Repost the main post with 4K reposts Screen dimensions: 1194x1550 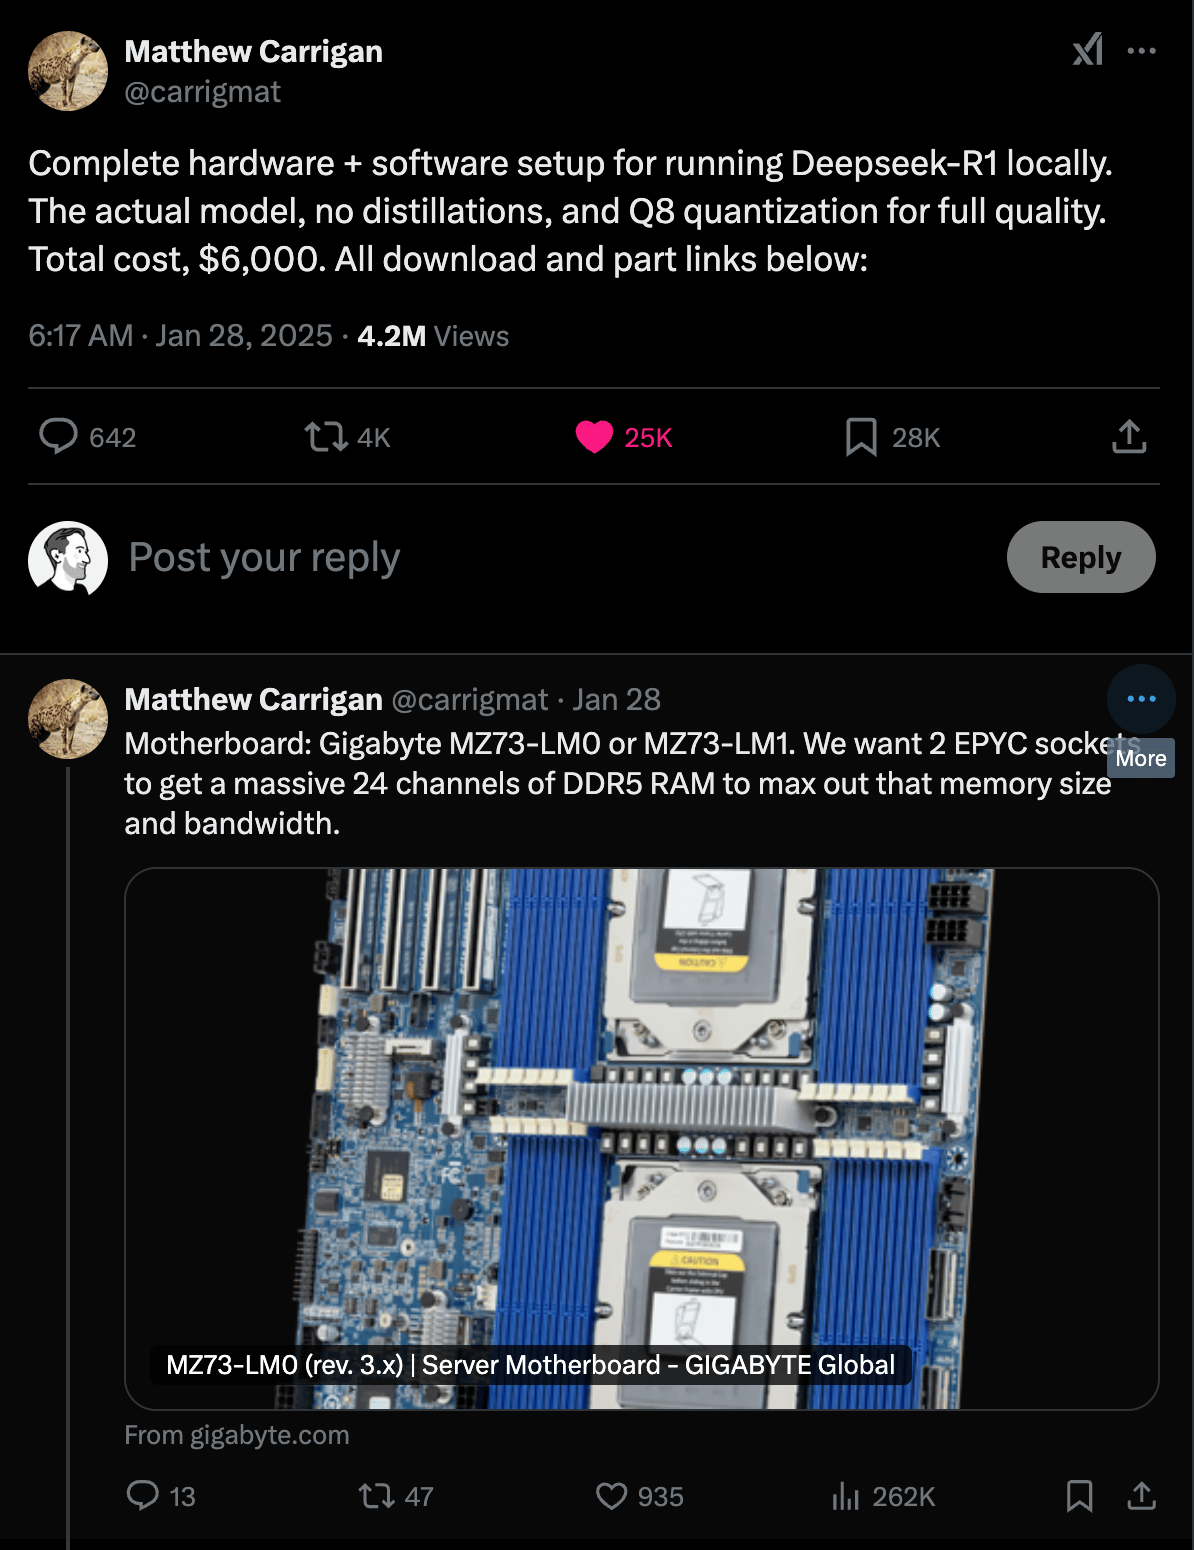326,437
